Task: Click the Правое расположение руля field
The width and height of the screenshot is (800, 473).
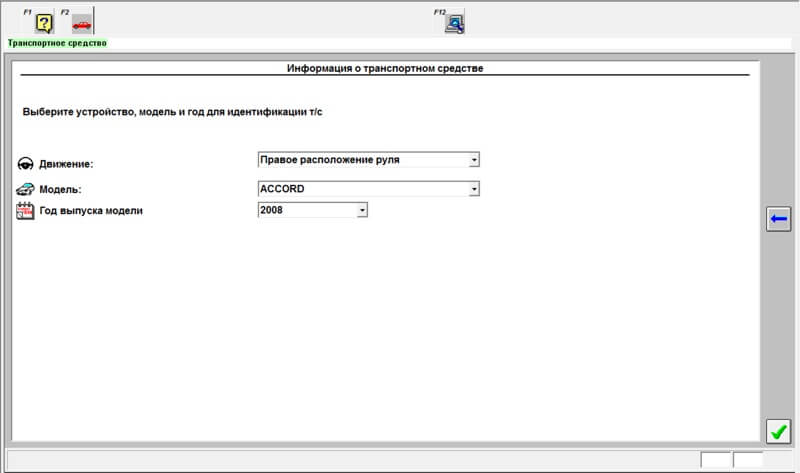Action: [368, 160]
